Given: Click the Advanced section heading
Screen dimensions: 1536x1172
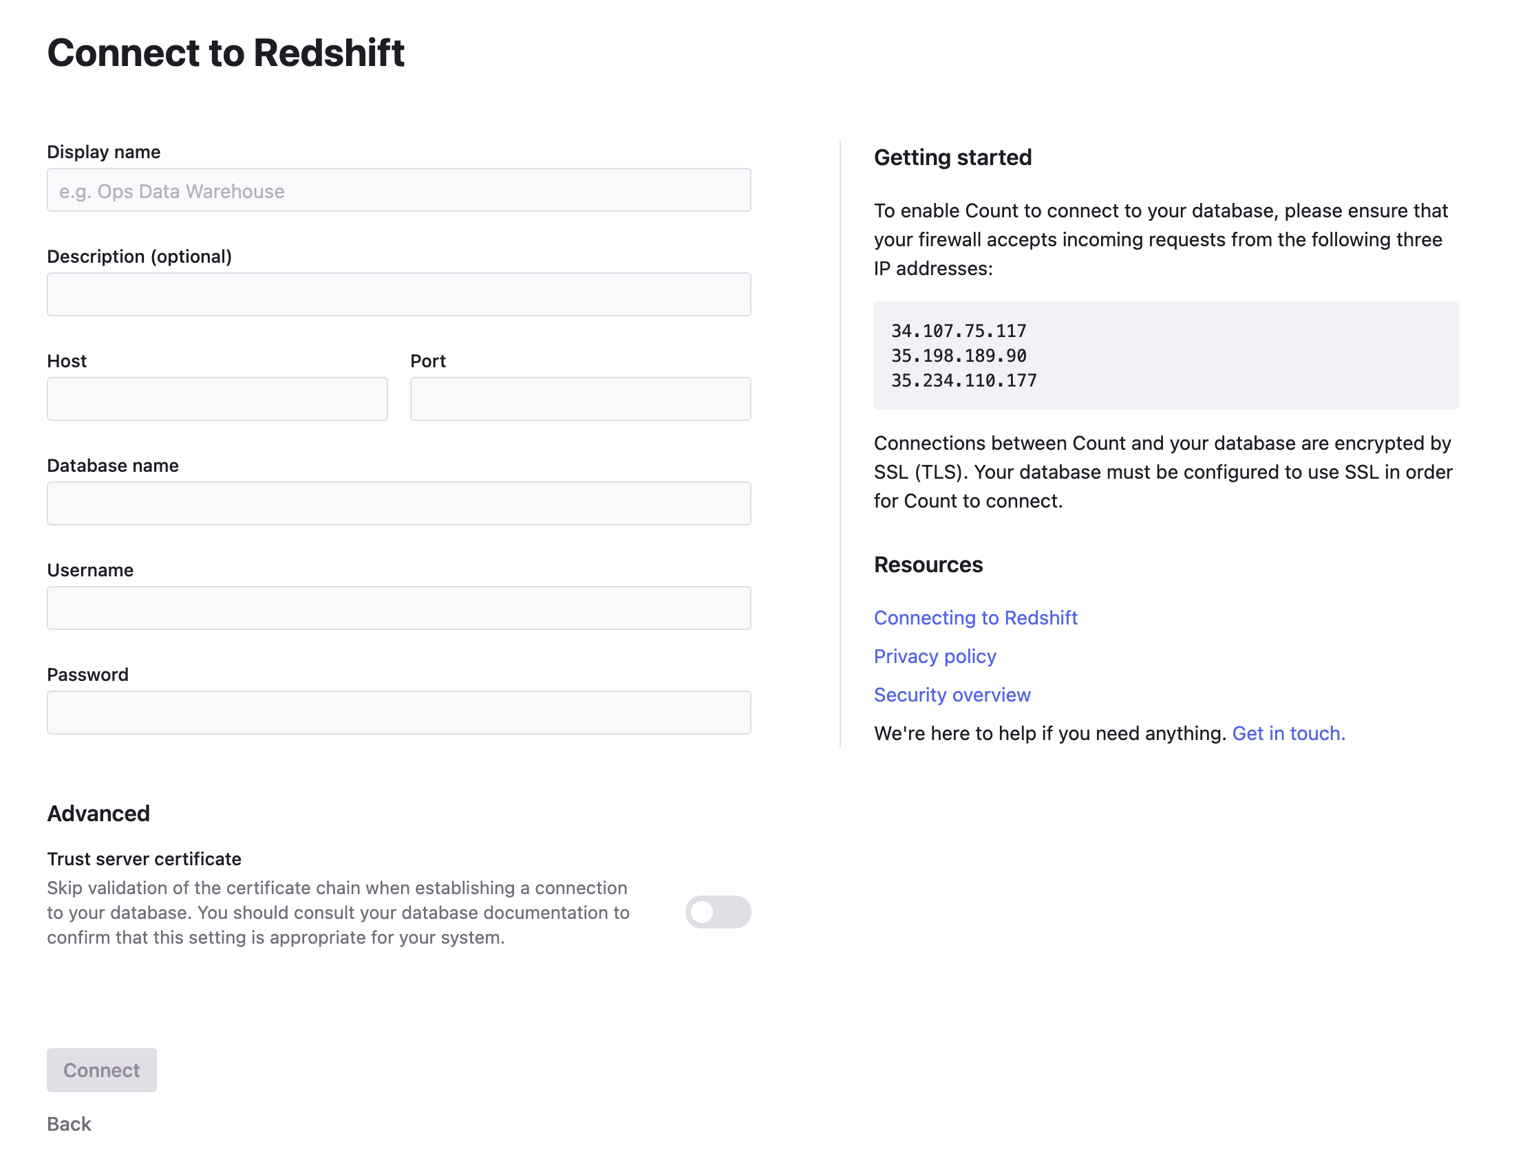Looking at the screenshot, I should 98,813.
